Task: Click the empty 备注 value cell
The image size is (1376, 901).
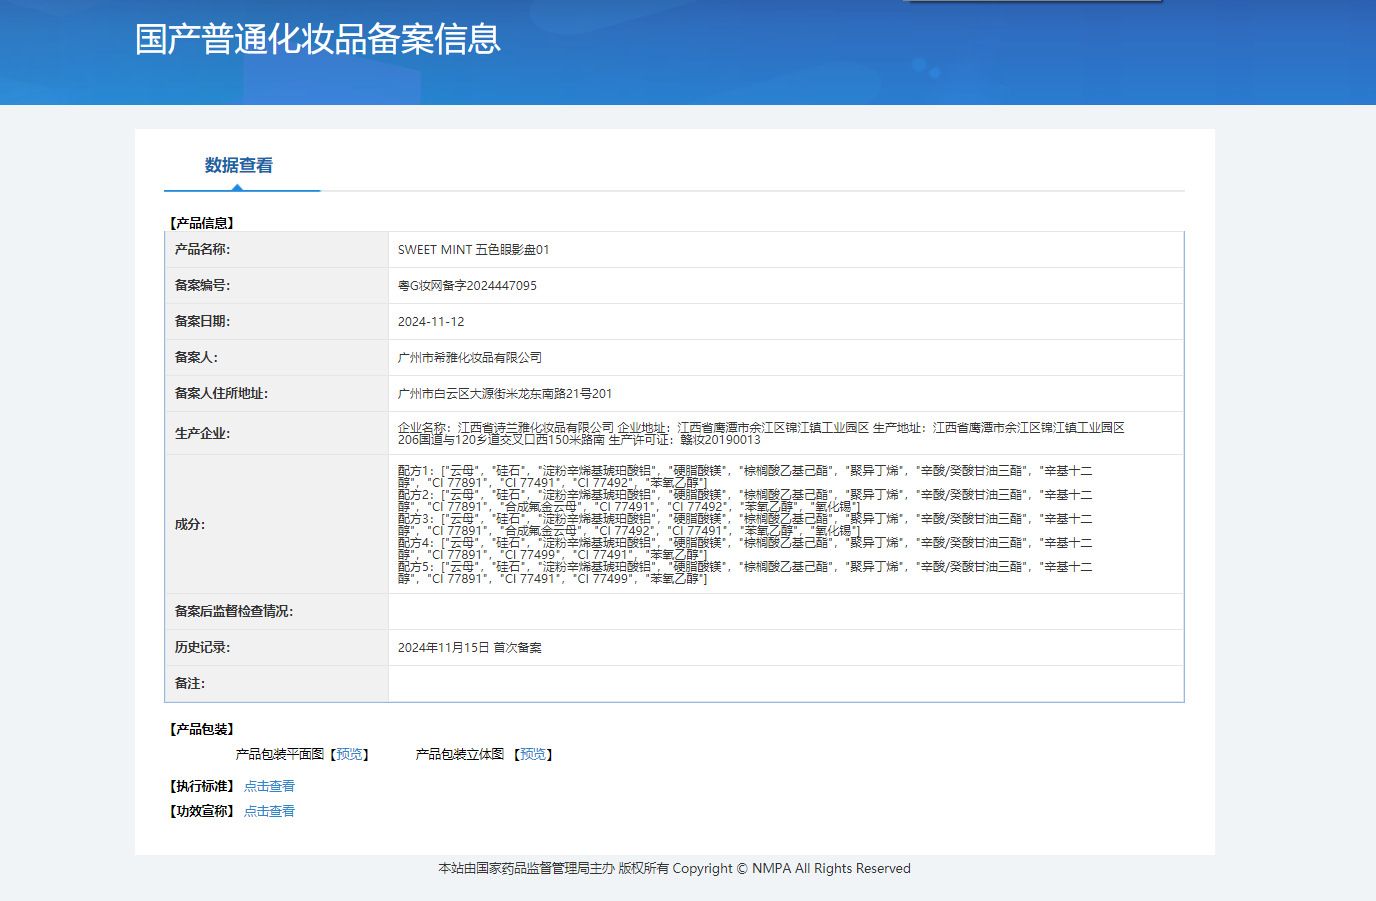Action: tap(785, 684)
